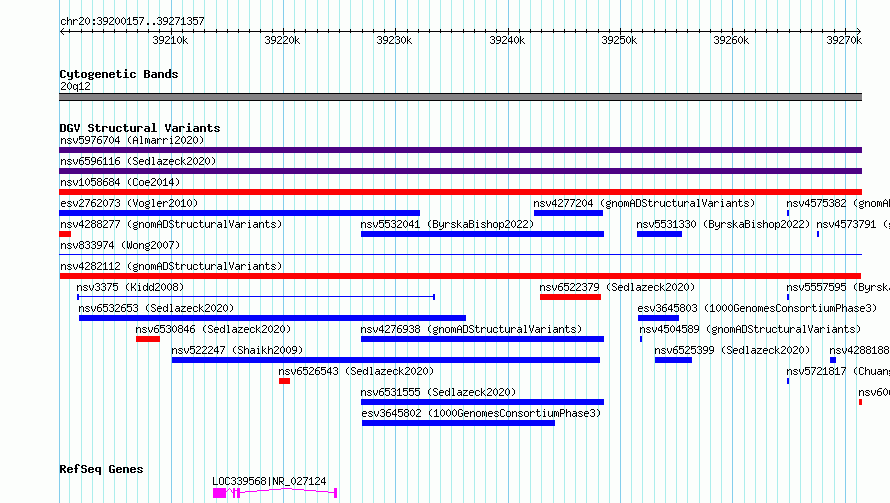The width and height of the screenshot is (890, 503).
Task: Click the small red bar under nsv6526543
Action: point(284,381)
